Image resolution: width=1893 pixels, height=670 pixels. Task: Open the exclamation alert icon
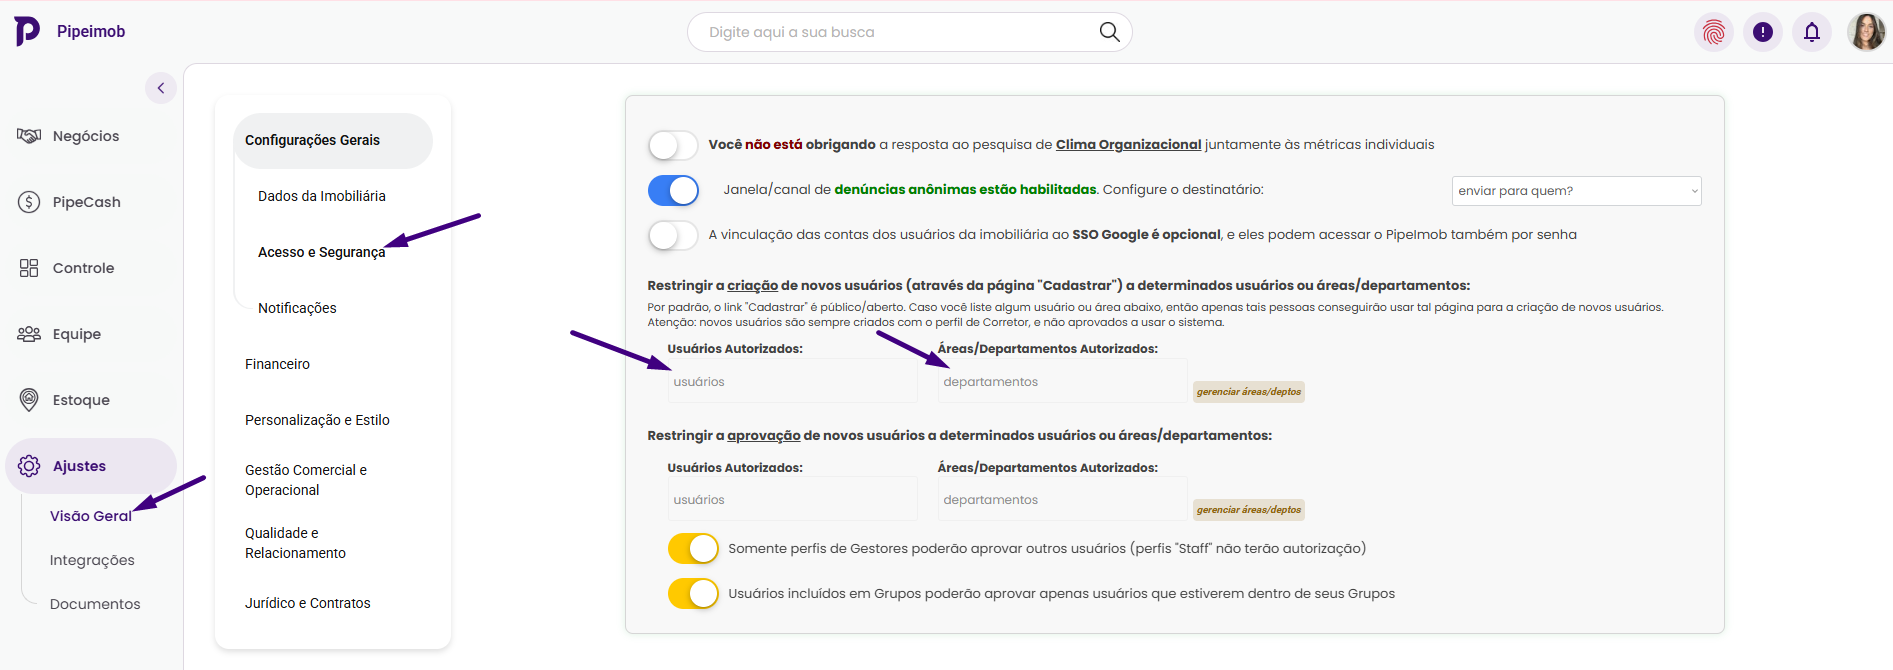[x=1762, y=32]
